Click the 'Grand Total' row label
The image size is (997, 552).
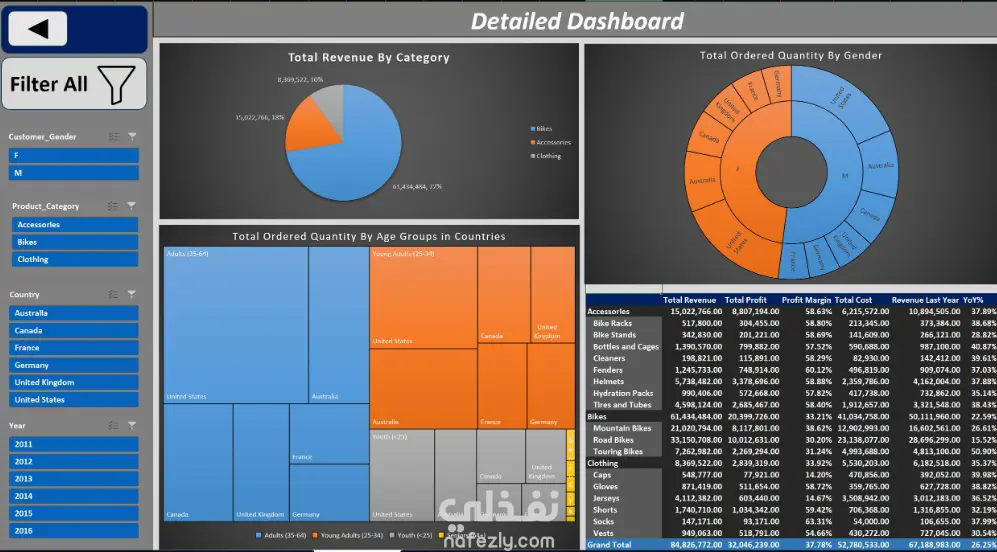609,545
